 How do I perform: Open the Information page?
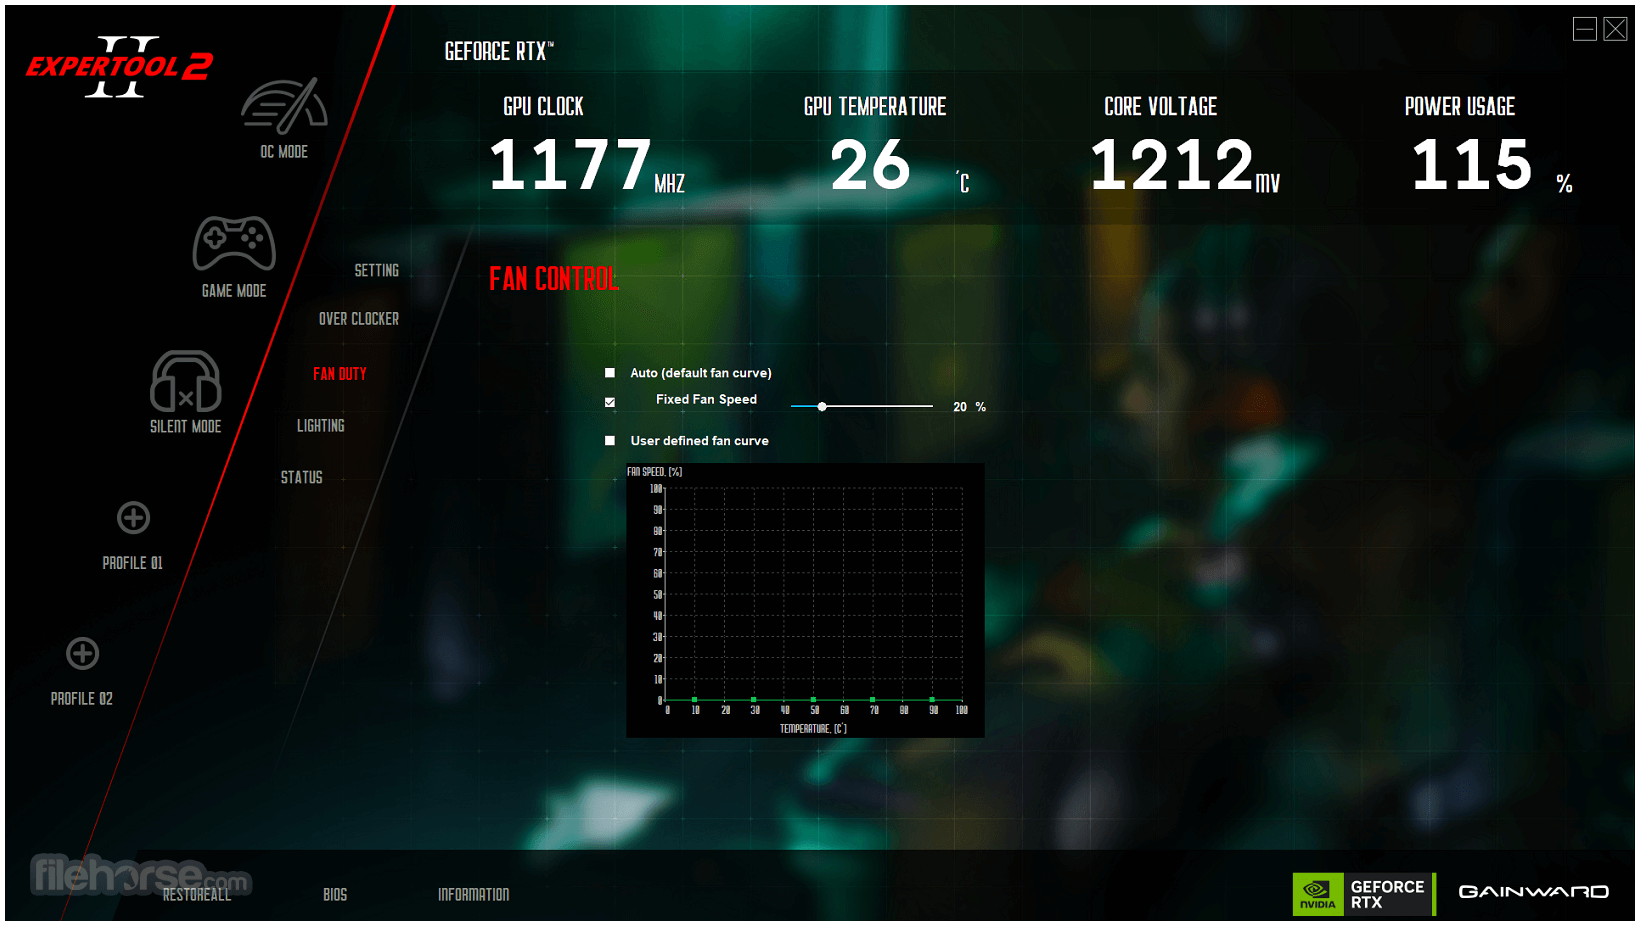(x=474, y=895)
